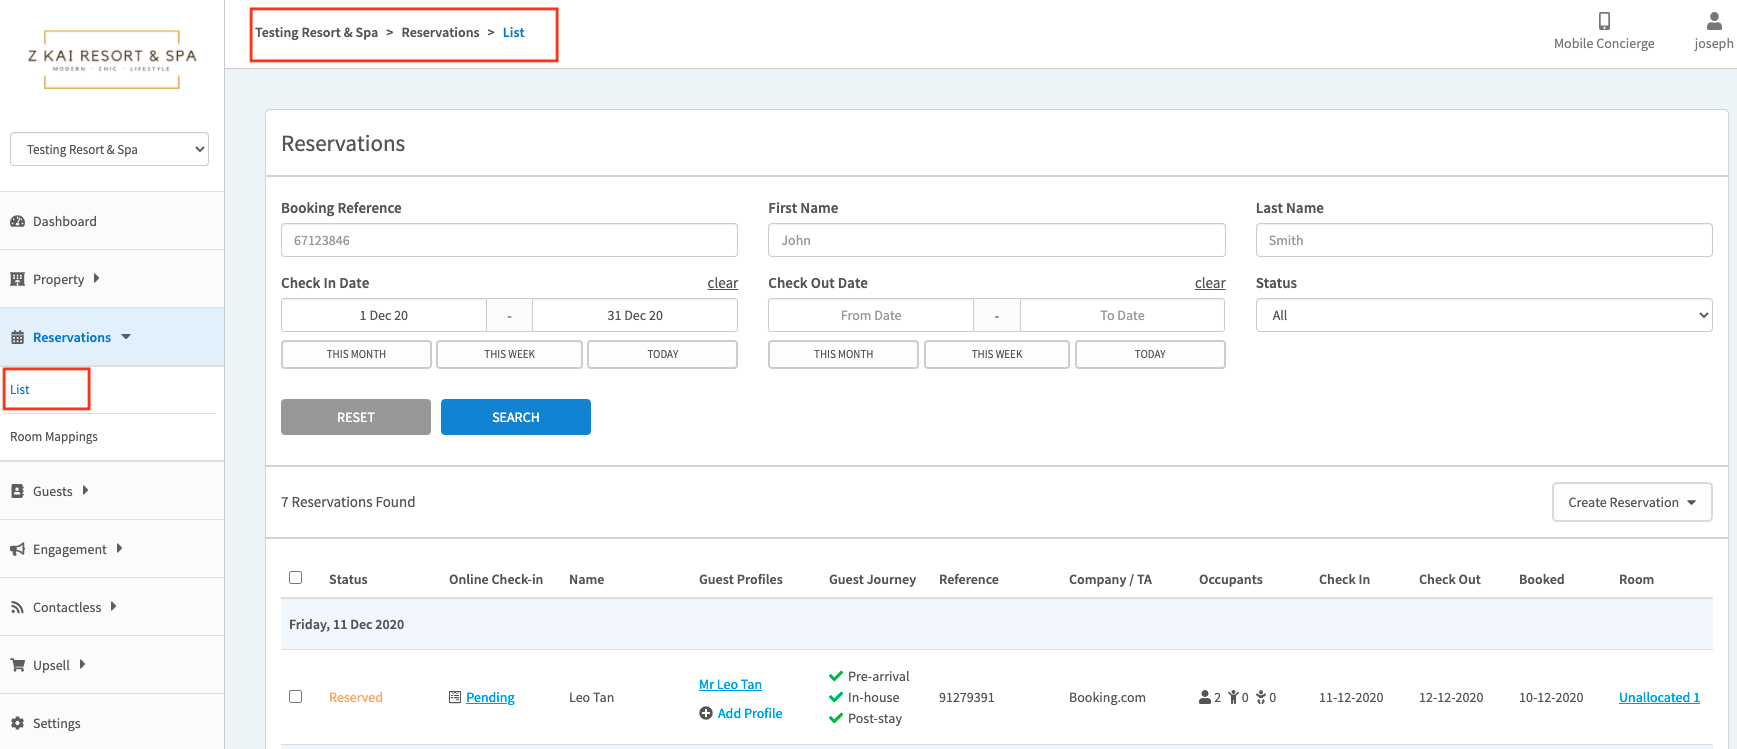
Task: Click the Engagement megaphone icon
Action: coord(17,549)
